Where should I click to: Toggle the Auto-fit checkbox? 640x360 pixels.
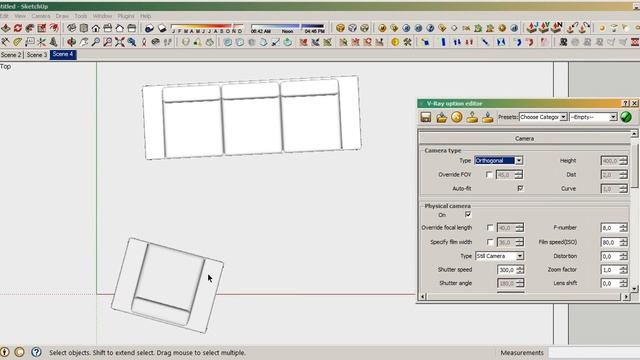pyautogui.click(x=520, y=188)
